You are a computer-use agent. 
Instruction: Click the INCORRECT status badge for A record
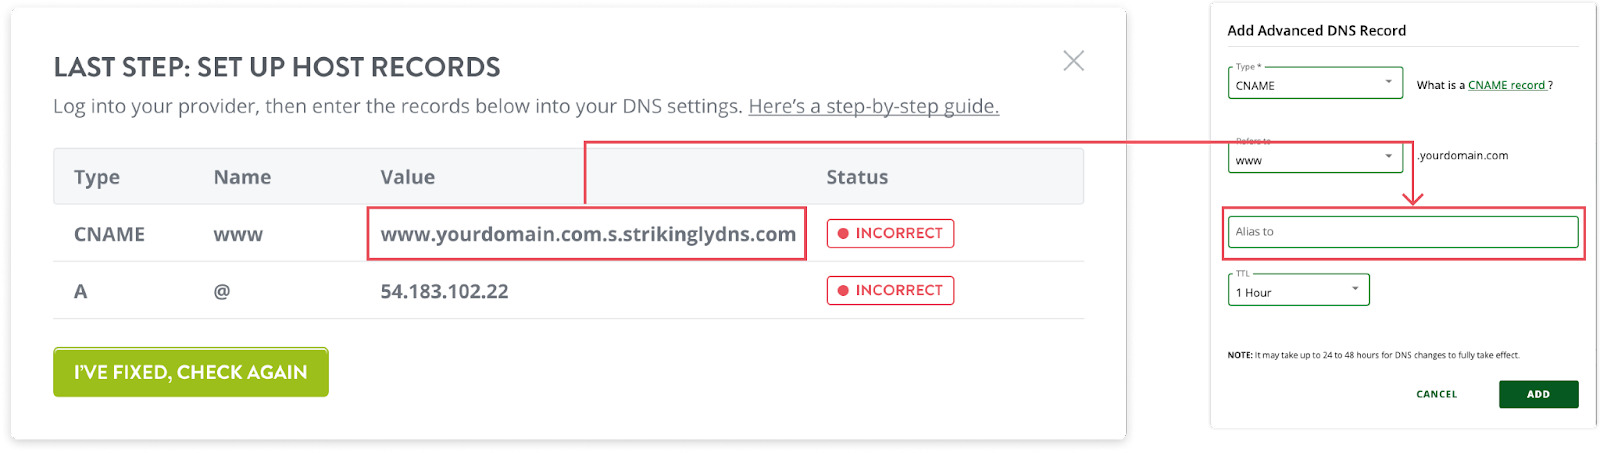pyautogui.click(x=890, y=290)
